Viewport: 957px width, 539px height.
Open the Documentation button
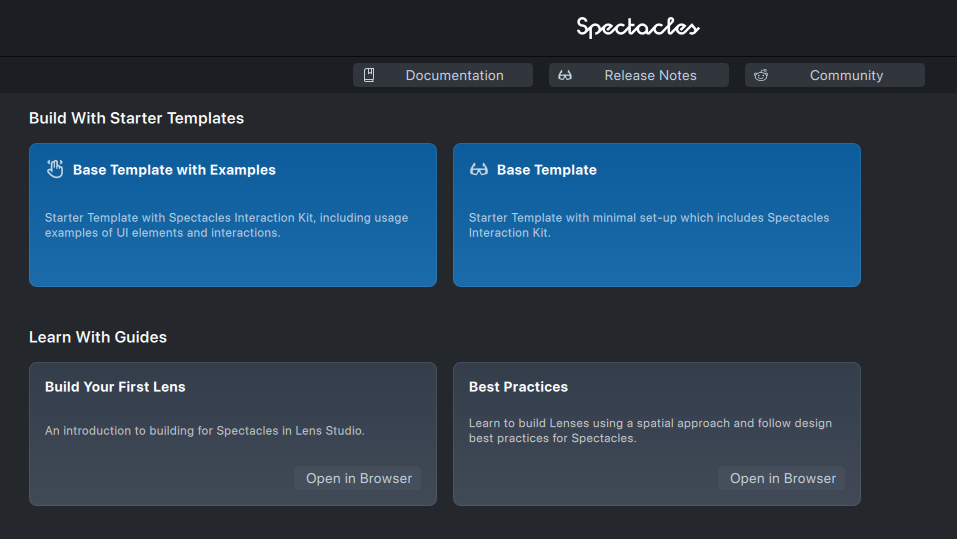[442, 75]
